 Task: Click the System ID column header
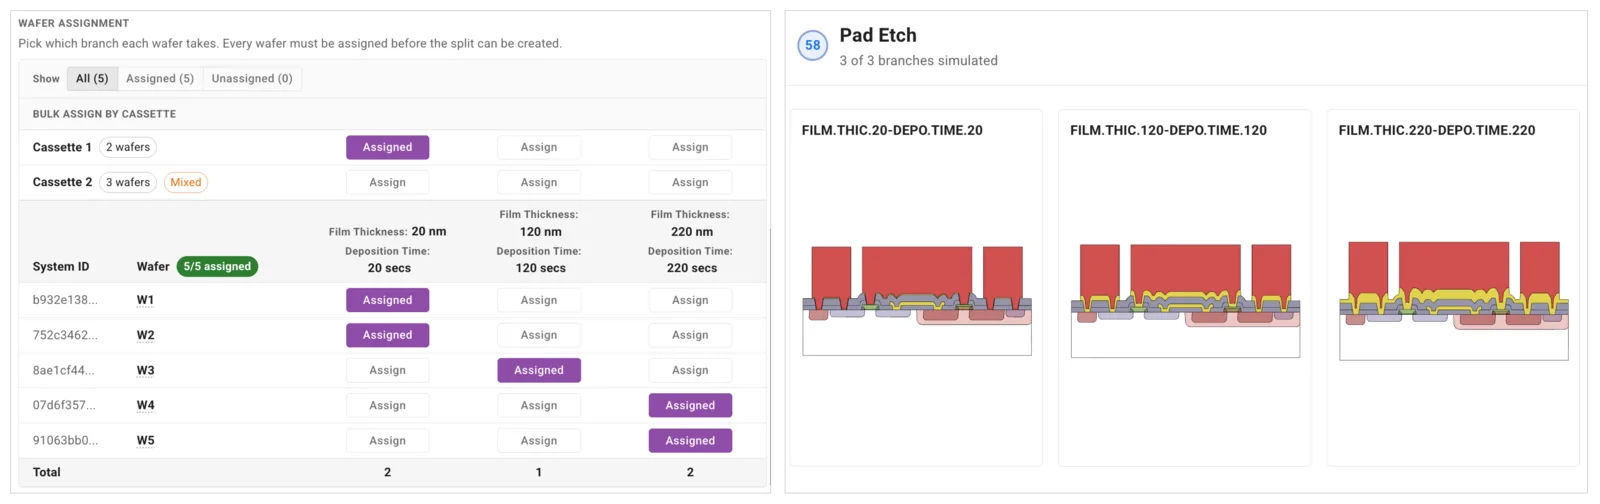(x=61, y=267)
